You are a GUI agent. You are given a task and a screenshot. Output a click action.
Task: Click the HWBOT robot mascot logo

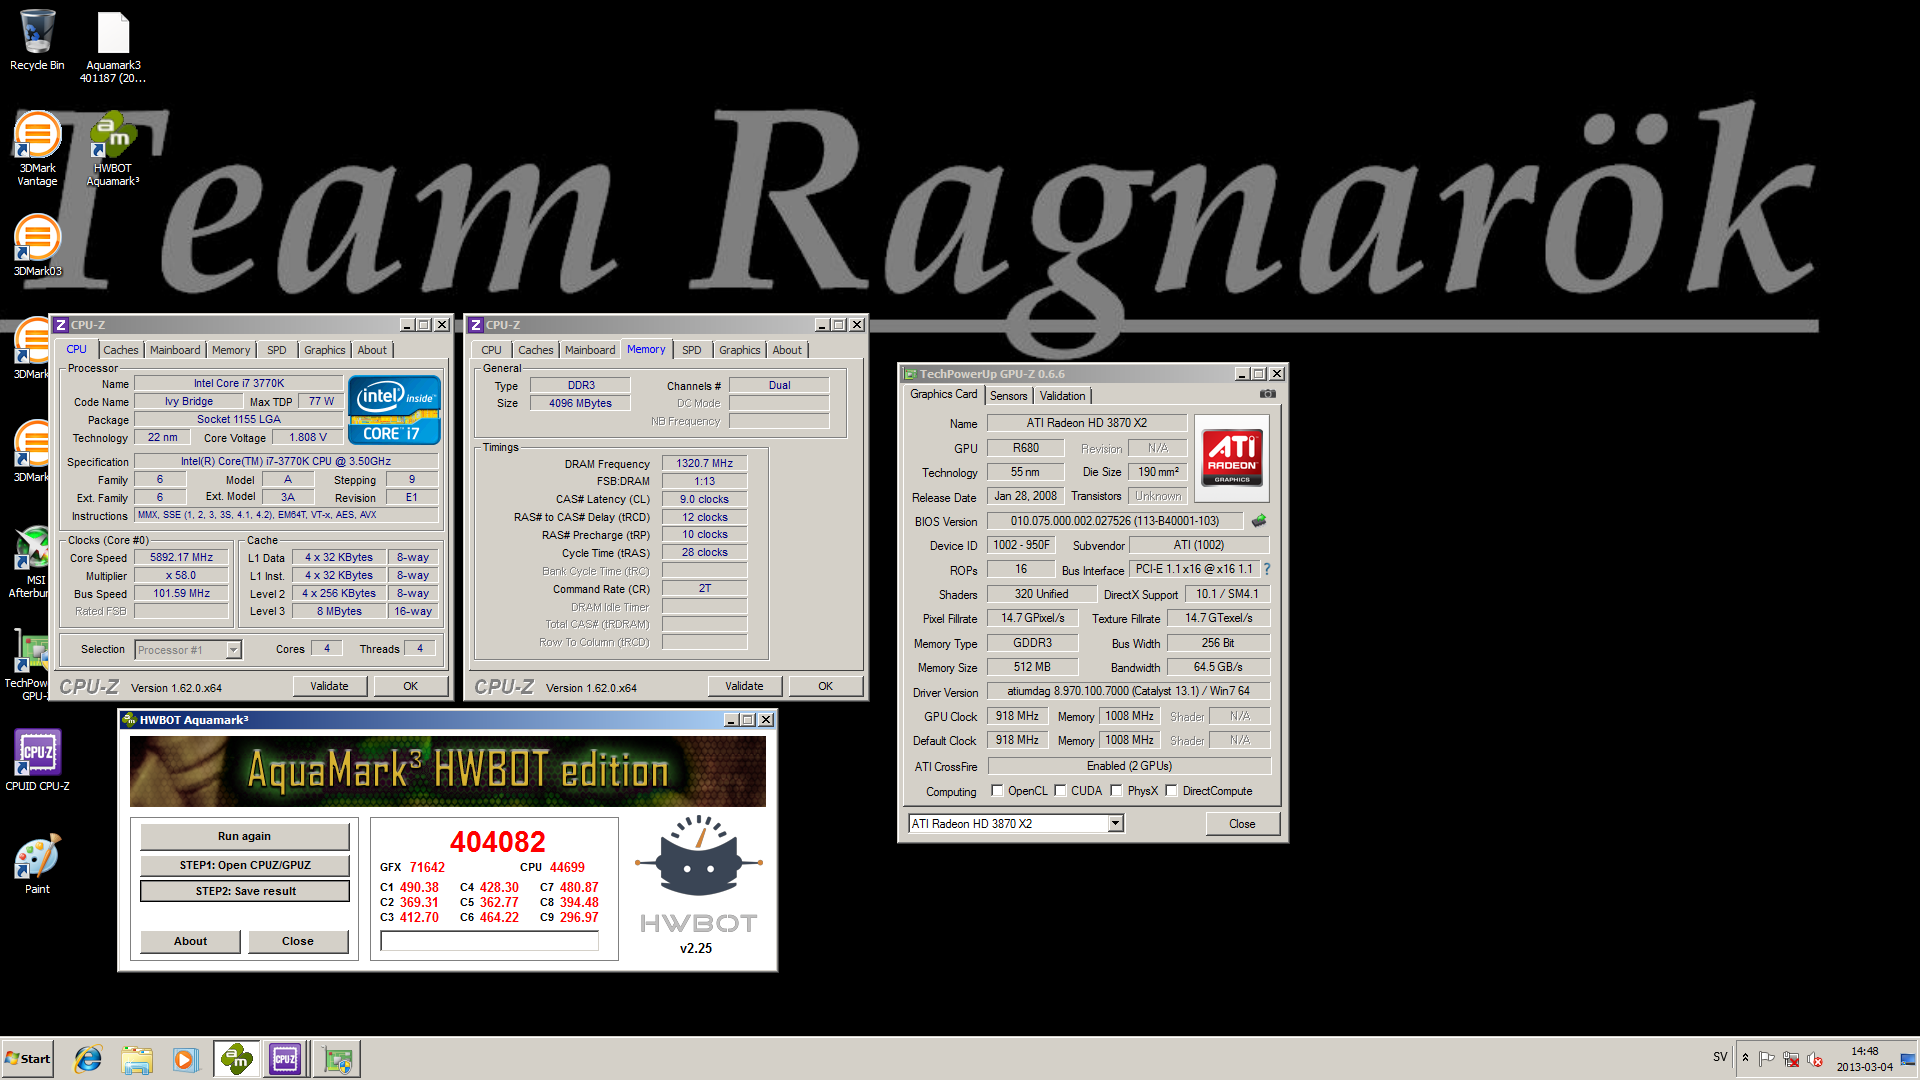(x=698, y=856)
